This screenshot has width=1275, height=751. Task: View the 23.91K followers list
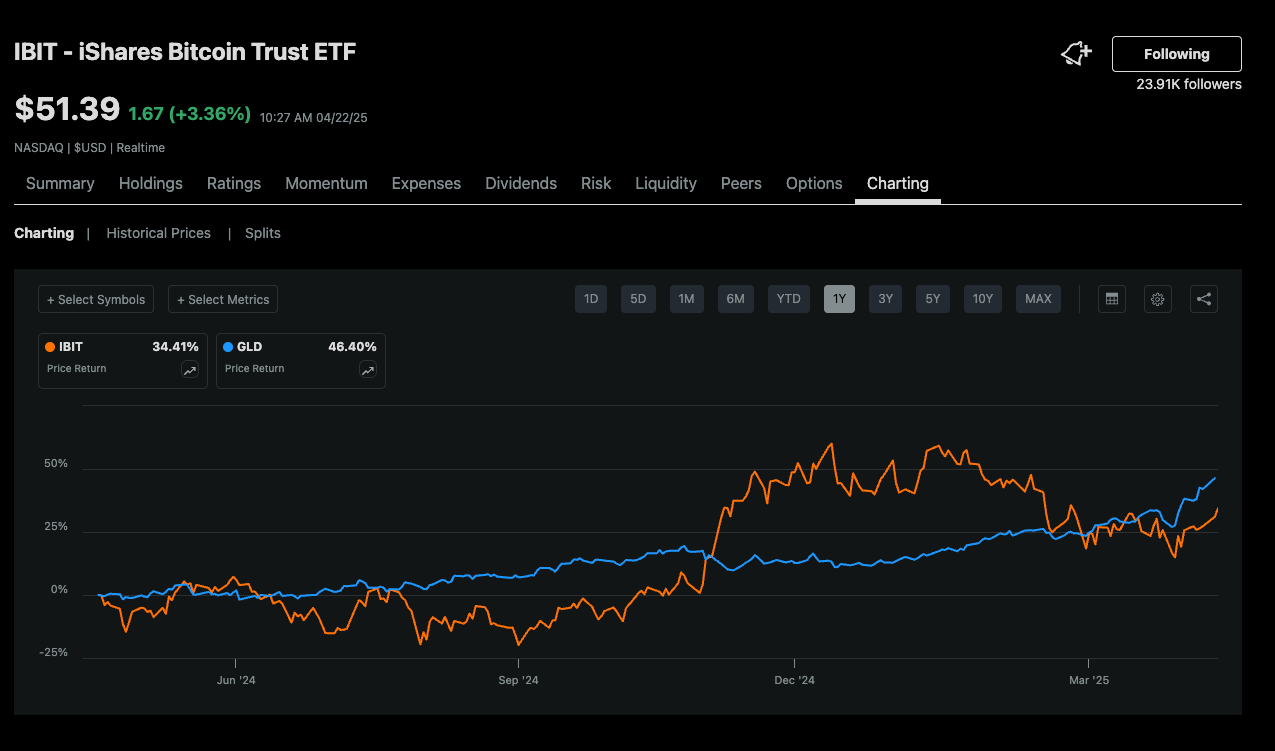pyautogui.click(x=1188, y=84)
